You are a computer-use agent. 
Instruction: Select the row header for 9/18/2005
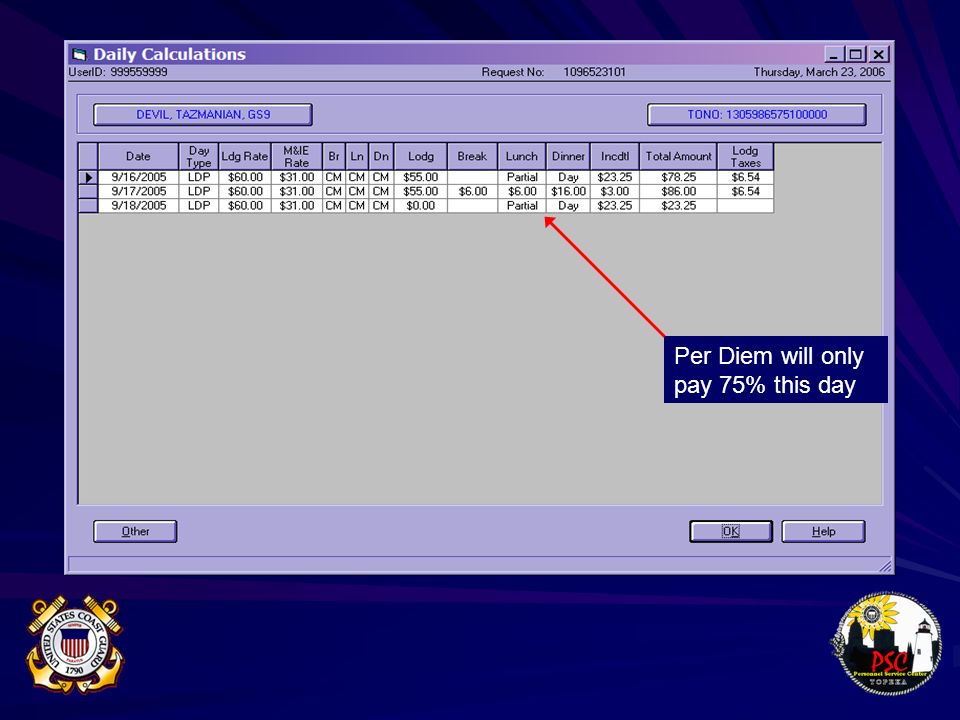pyautogui.click(x=88, y=206)
